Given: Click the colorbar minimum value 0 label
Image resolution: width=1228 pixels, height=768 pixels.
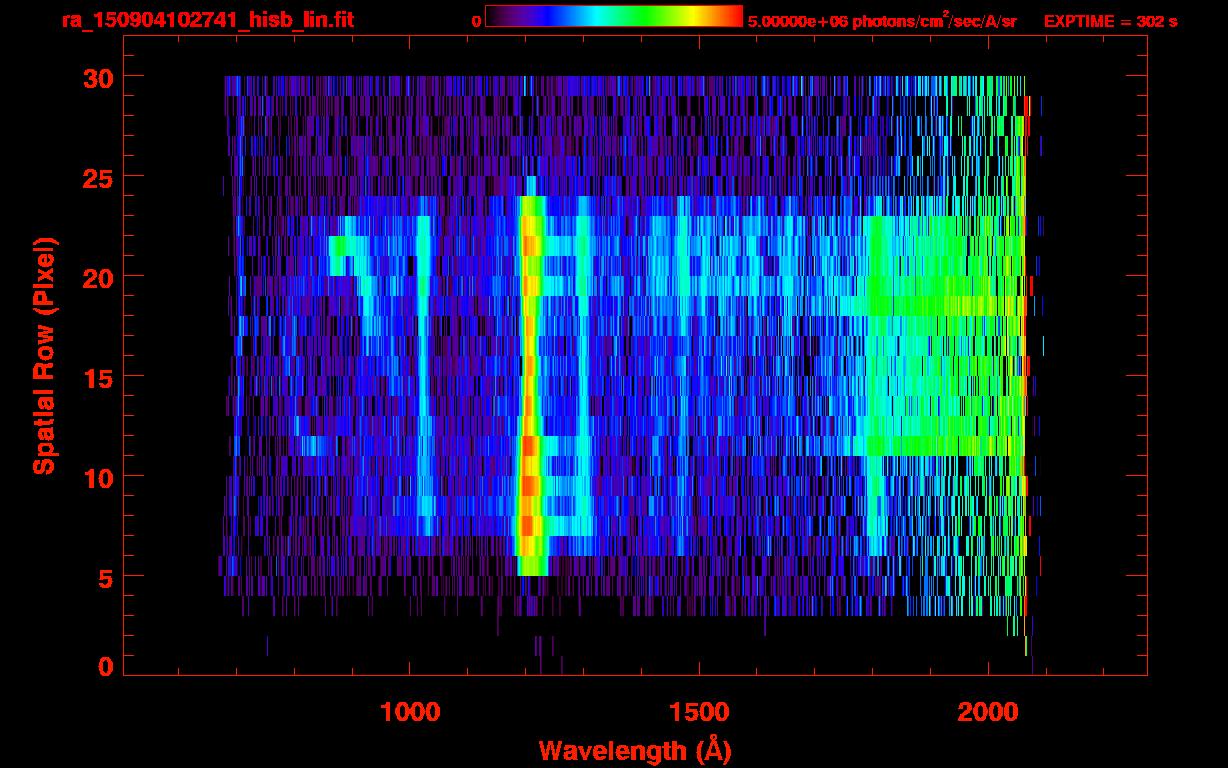Looking at the screenshot, I should 476,21.
